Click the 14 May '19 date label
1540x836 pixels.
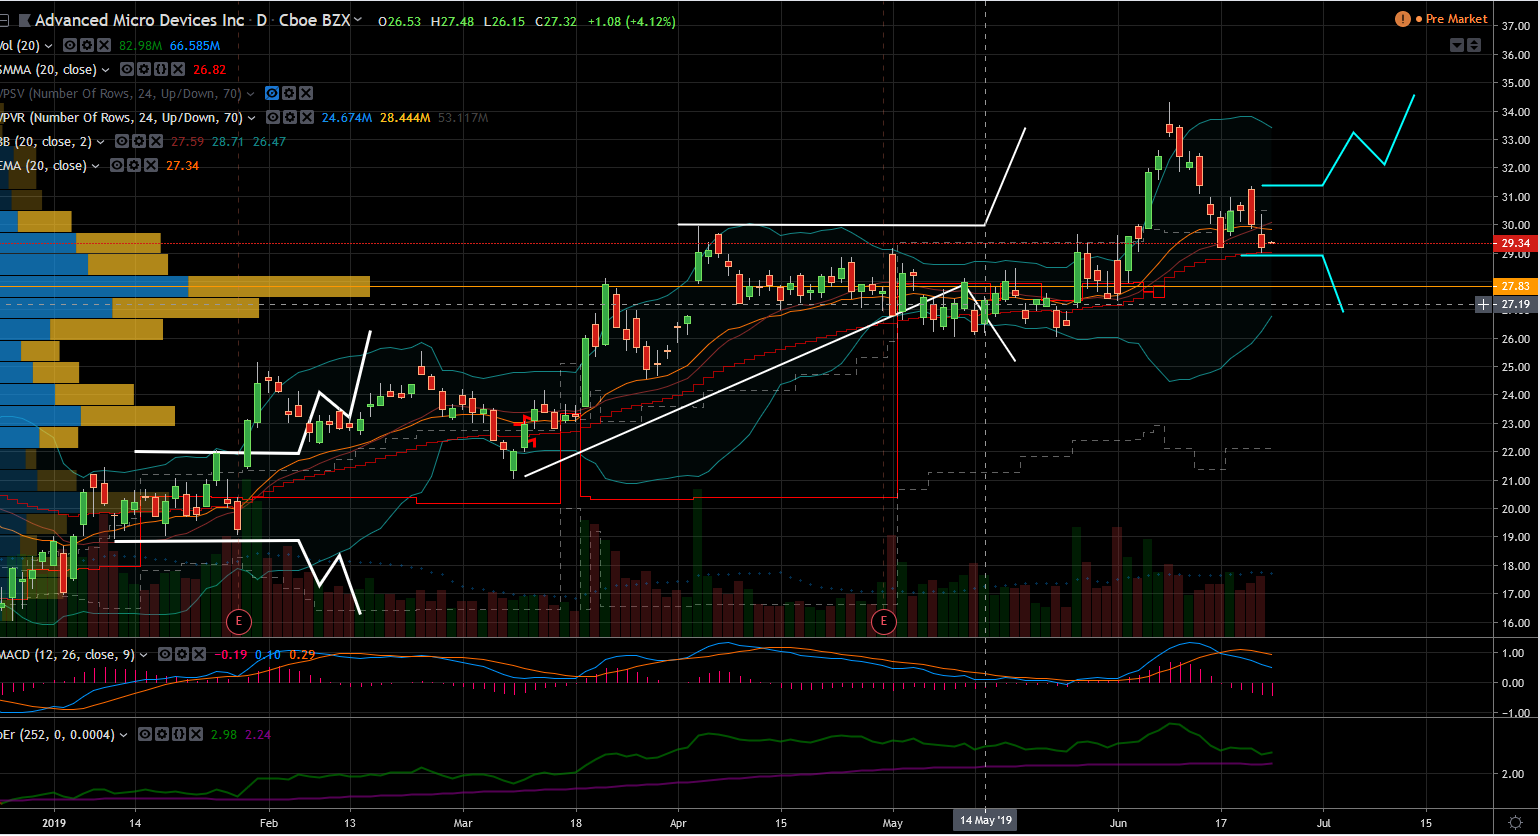coord(986,821)
